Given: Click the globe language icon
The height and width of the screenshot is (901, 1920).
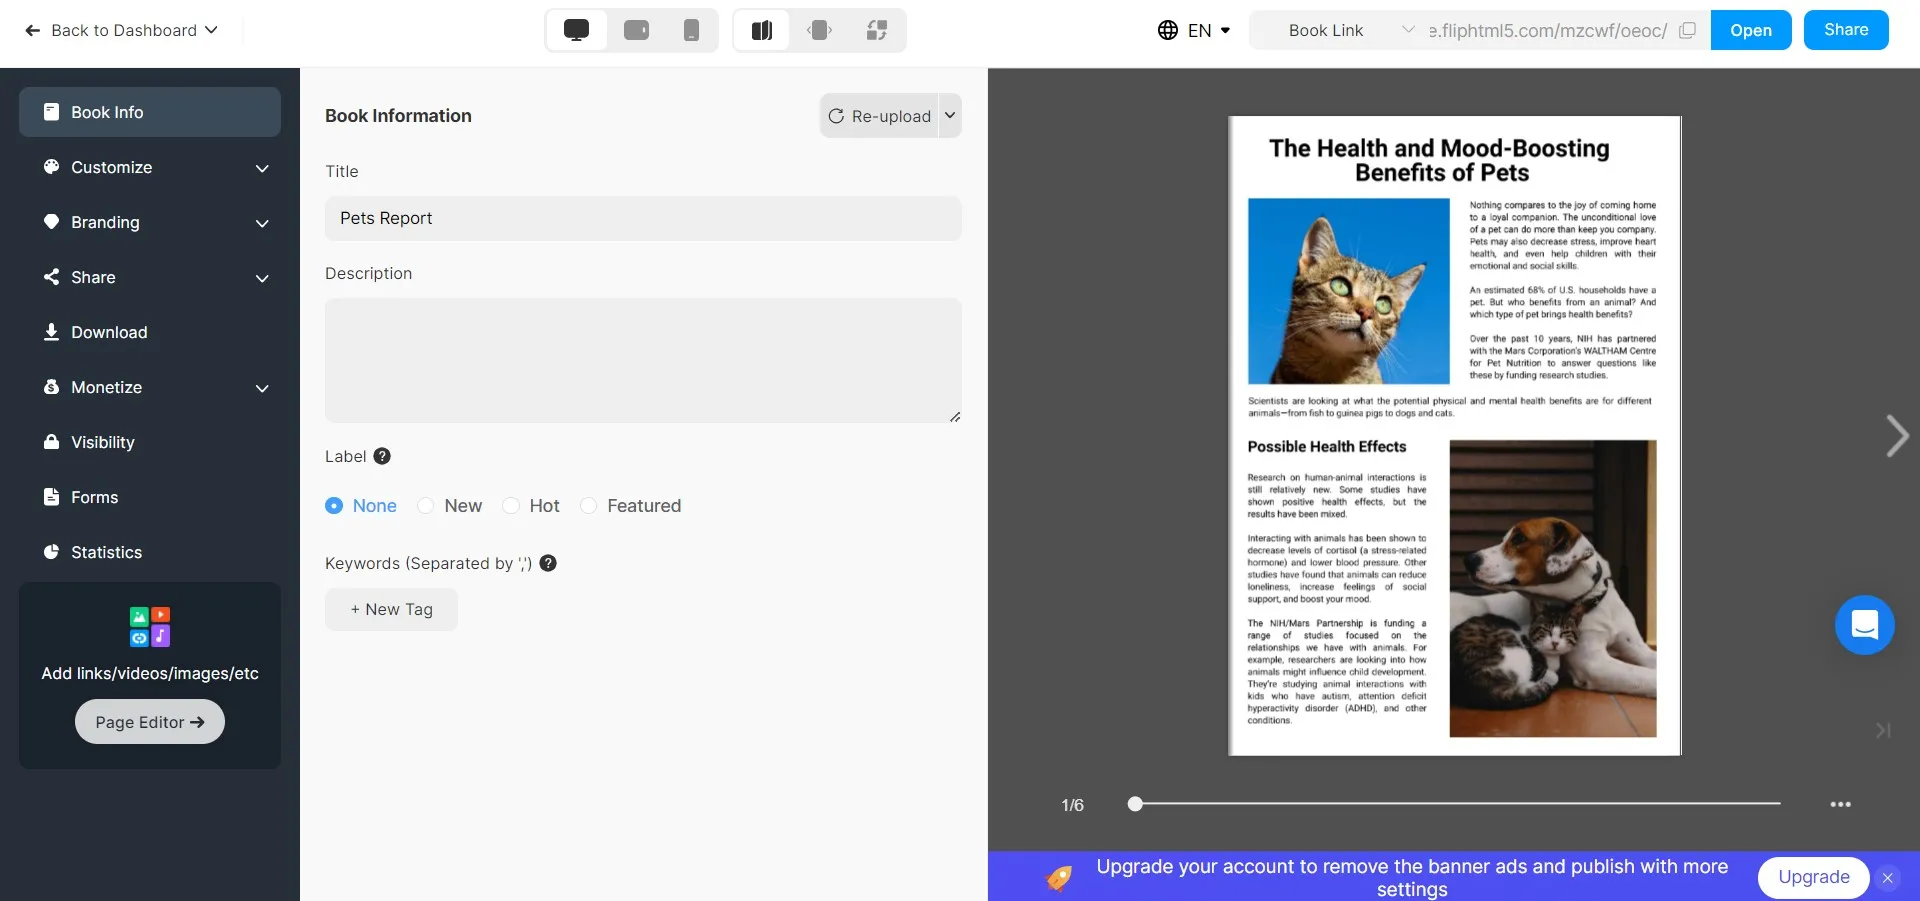Looking at the screenshot, I should 1168,30.
